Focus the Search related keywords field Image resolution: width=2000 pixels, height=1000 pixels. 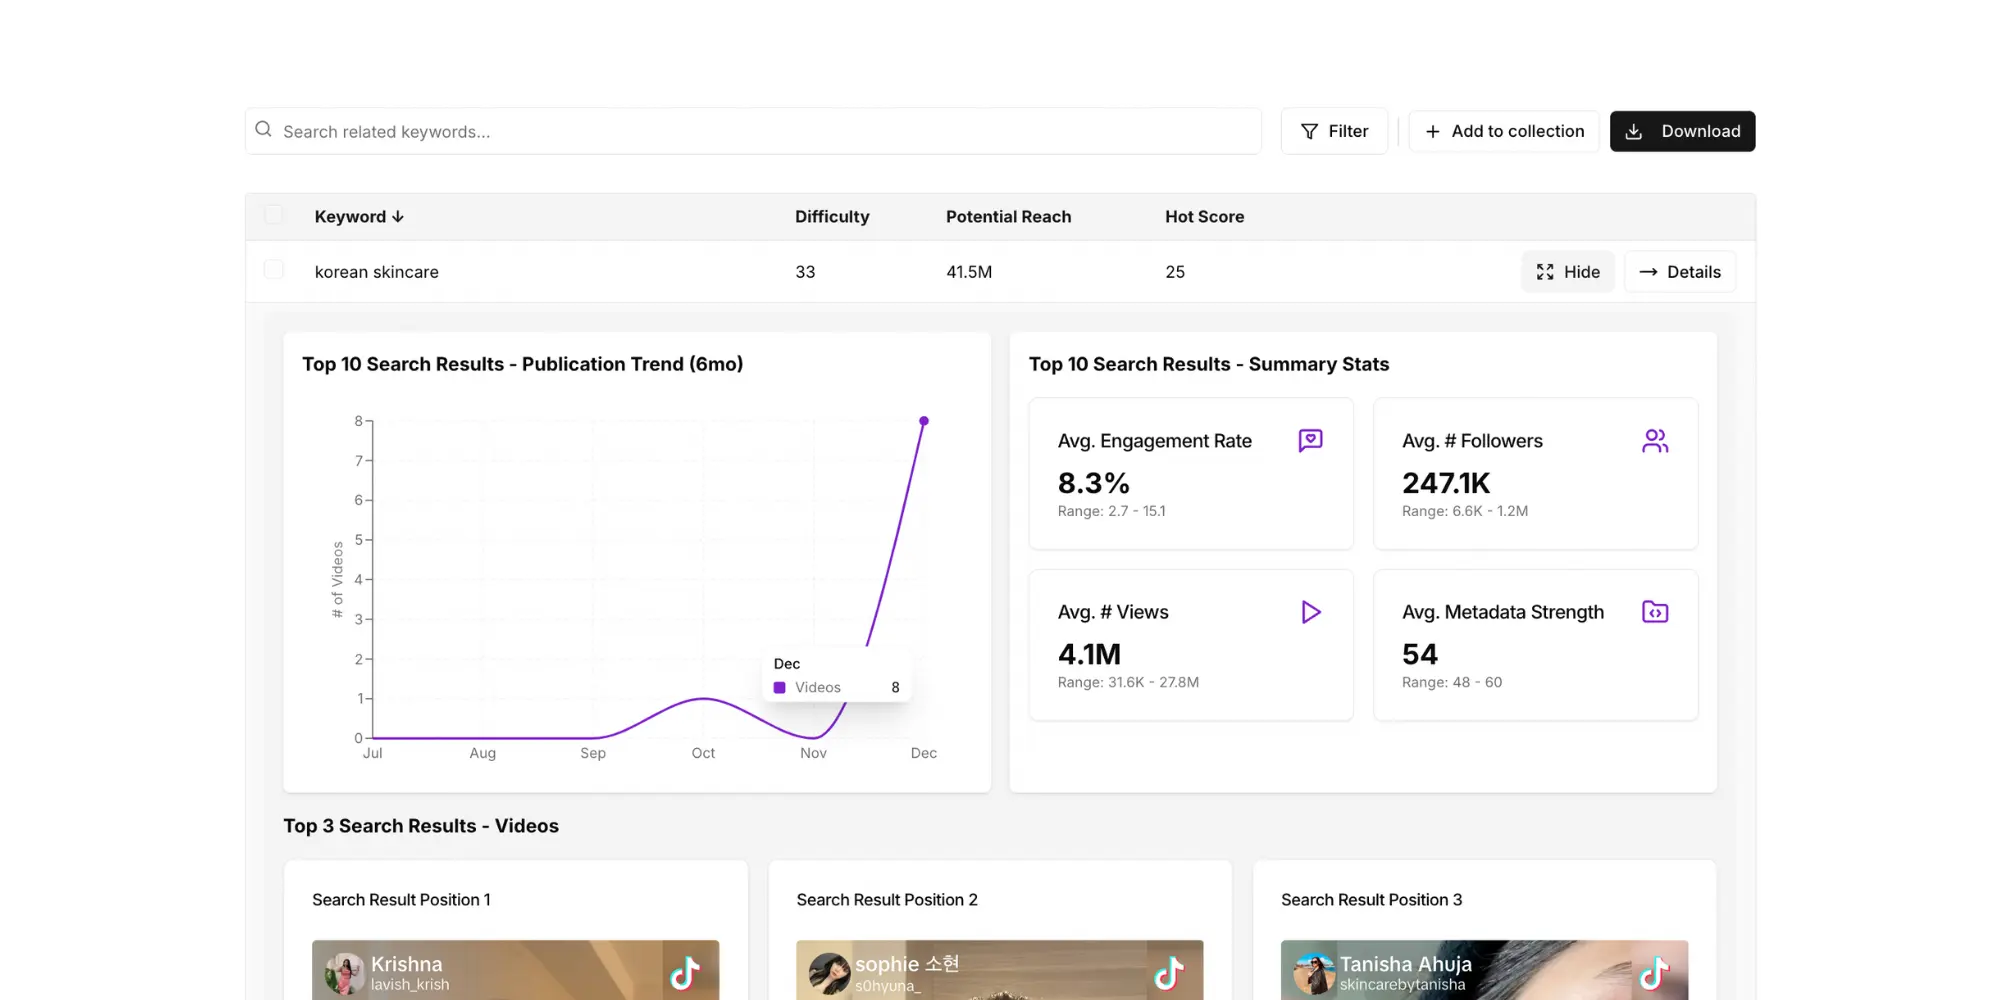tap(760, 131)
